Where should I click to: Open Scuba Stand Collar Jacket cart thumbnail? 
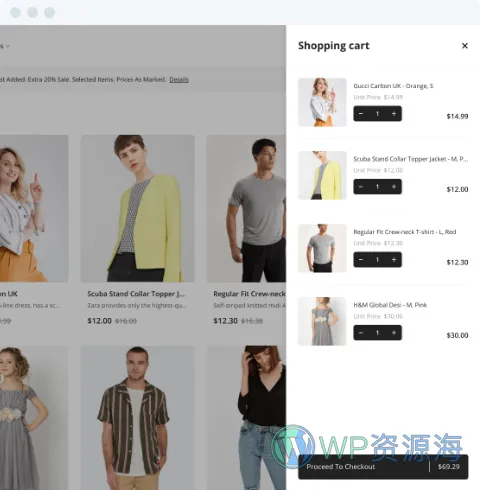coord(322,175)
